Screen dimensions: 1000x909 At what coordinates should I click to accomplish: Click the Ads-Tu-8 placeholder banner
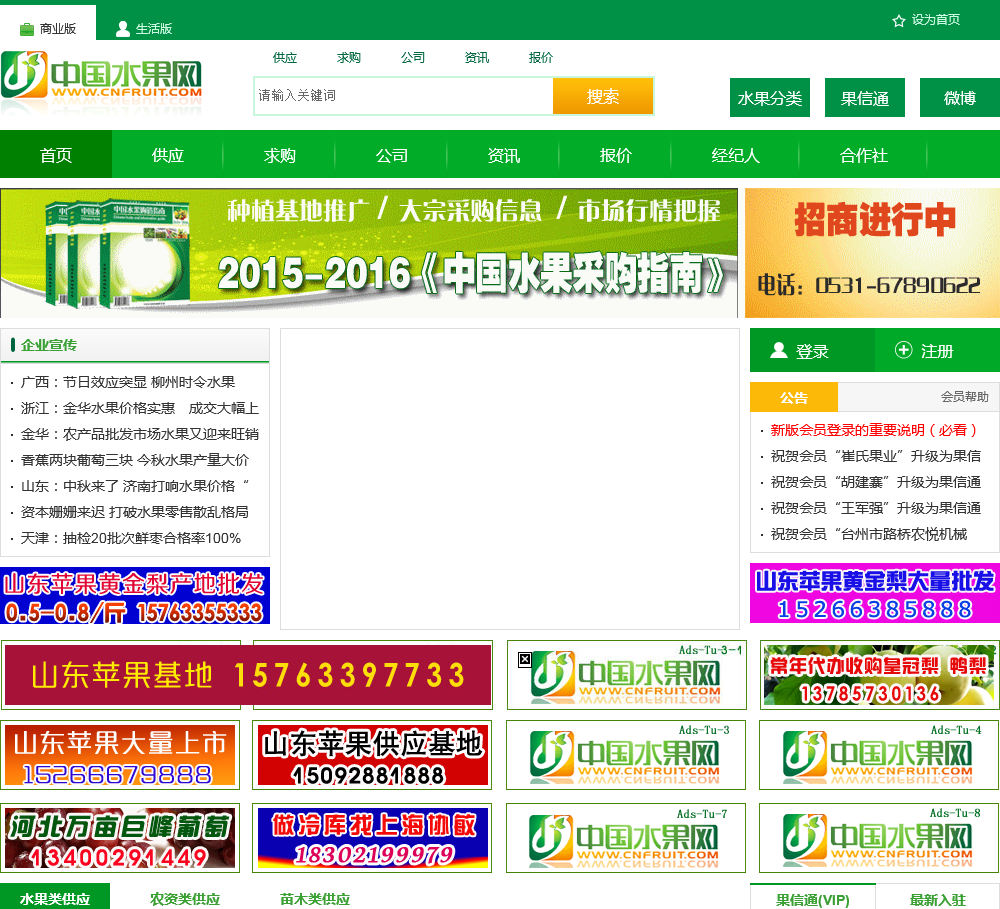point(879,838)
